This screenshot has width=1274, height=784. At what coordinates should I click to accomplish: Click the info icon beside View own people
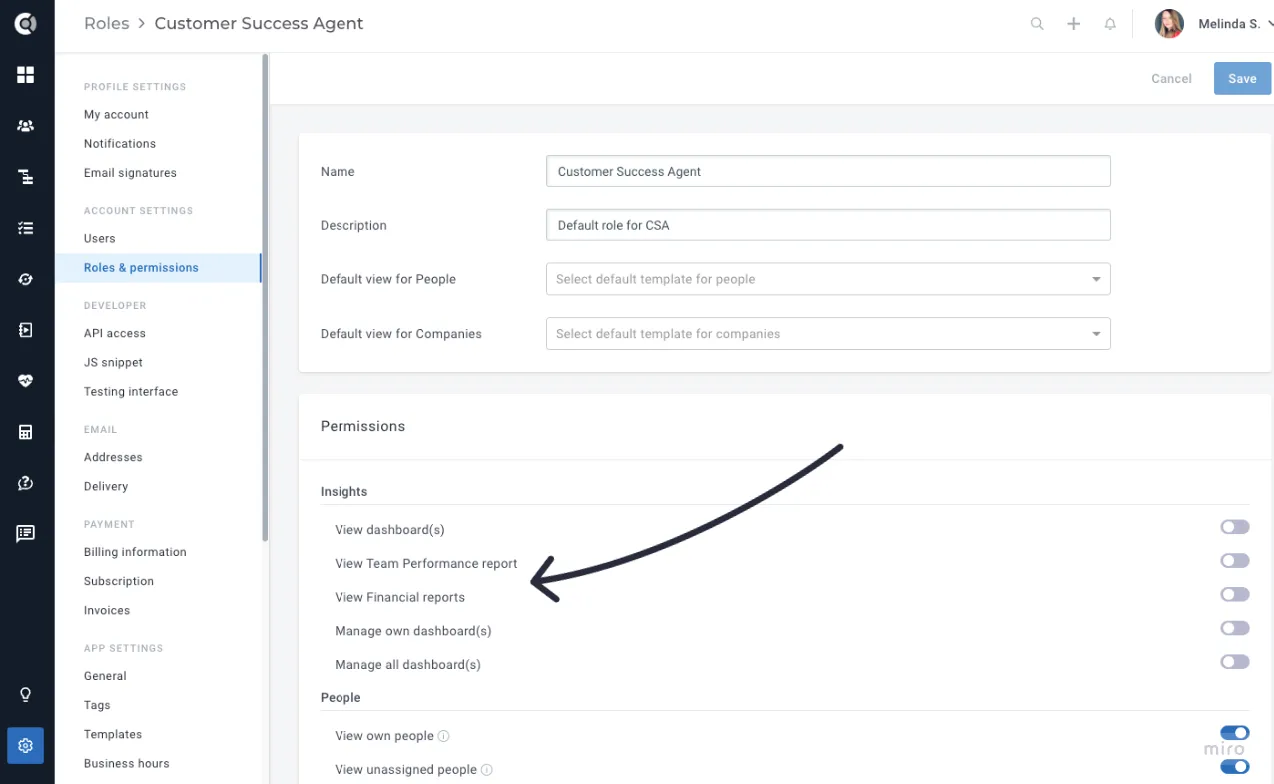point(444,736)
